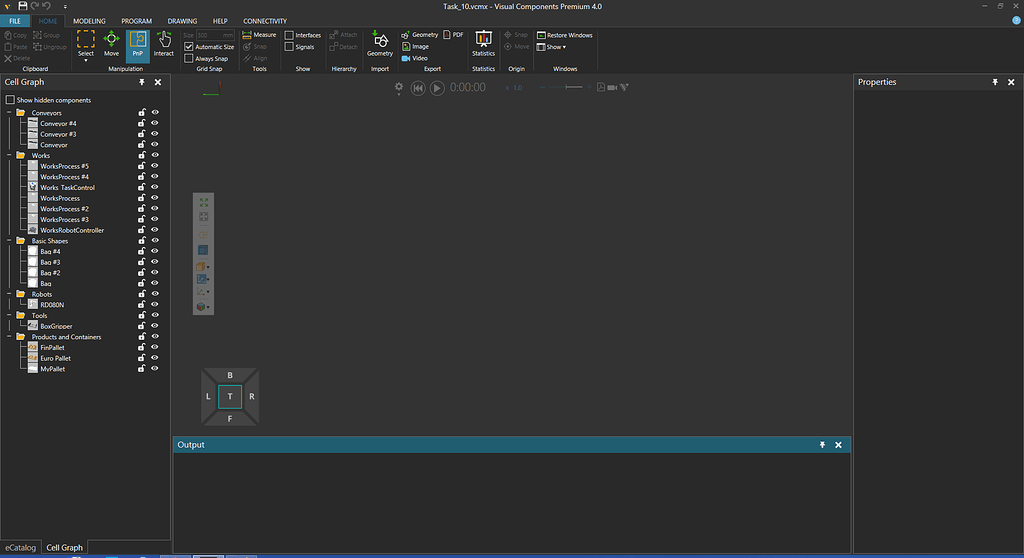
Task: Pin the Output panel
Action: point(822,445)
